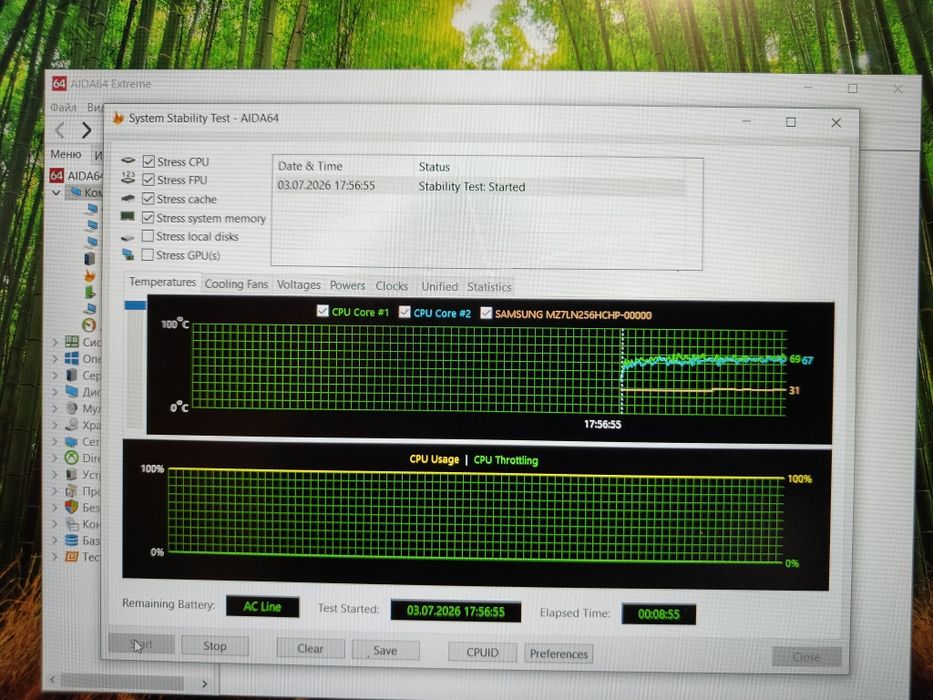Enable the Stress local disks checkbox

point(148,236)
